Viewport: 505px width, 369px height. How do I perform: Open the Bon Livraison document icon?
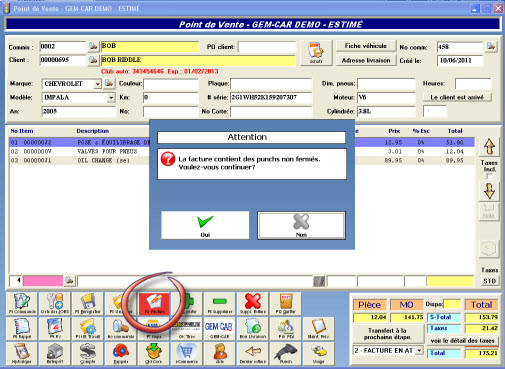point(253,329)
